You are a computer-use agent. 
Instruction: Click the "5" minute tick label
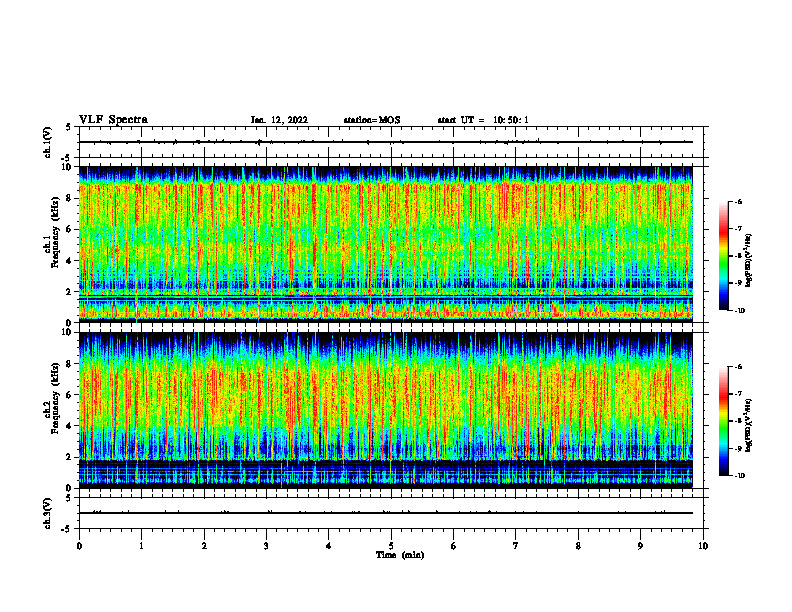(391, 546)
